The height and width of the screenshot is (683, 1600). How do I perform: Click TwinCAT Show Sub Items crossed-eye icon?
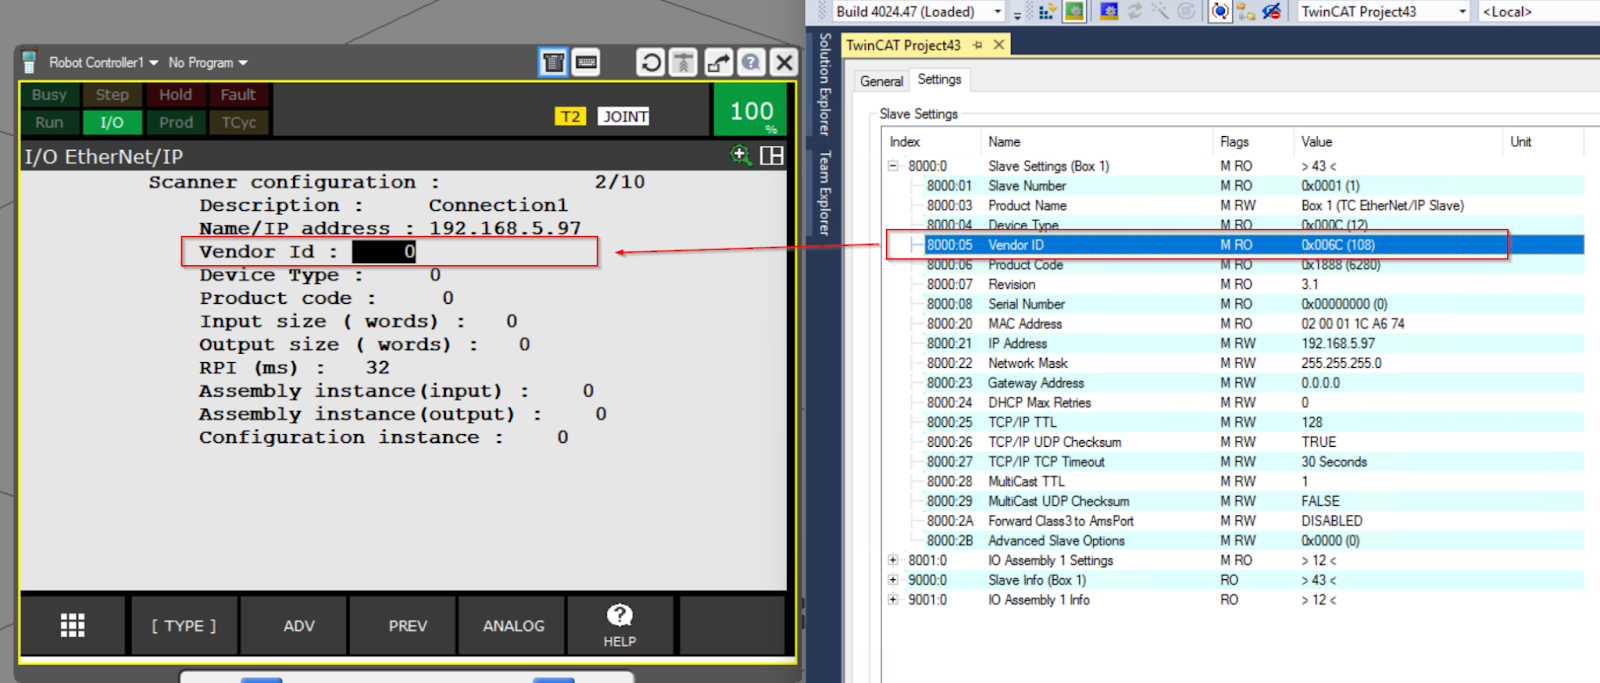pos(1272,11)
